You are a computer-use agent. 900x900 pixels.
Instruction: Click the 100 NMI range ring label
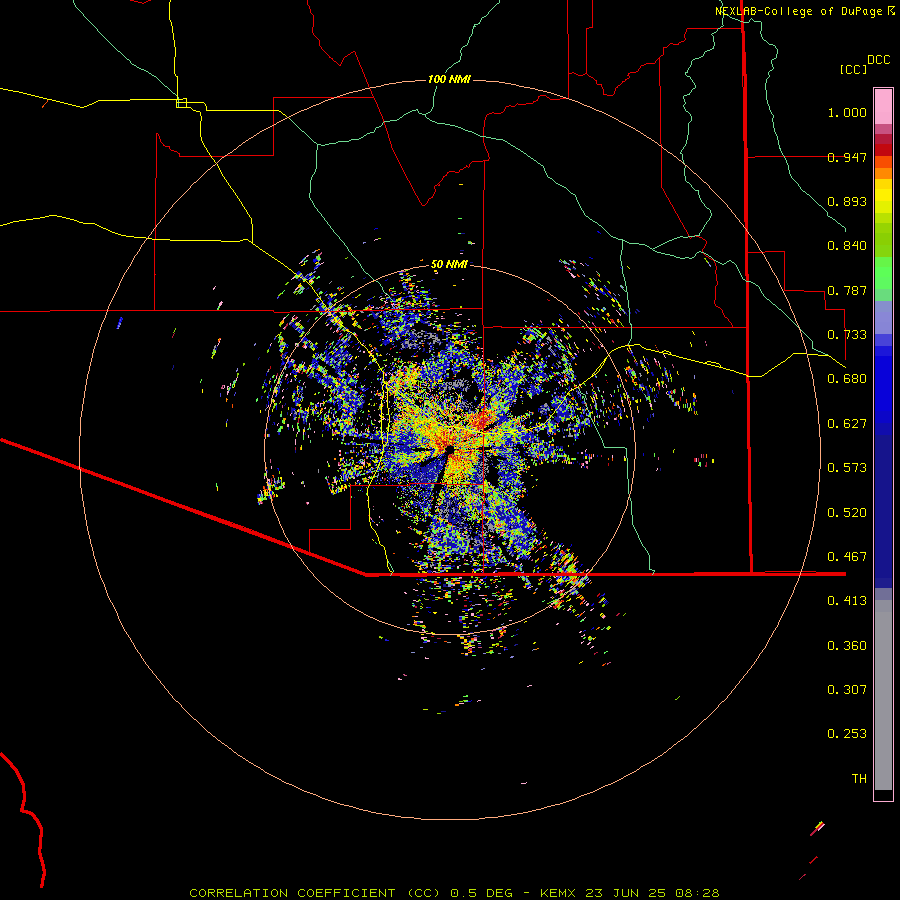pyautogui.click(x=449, y=79)
